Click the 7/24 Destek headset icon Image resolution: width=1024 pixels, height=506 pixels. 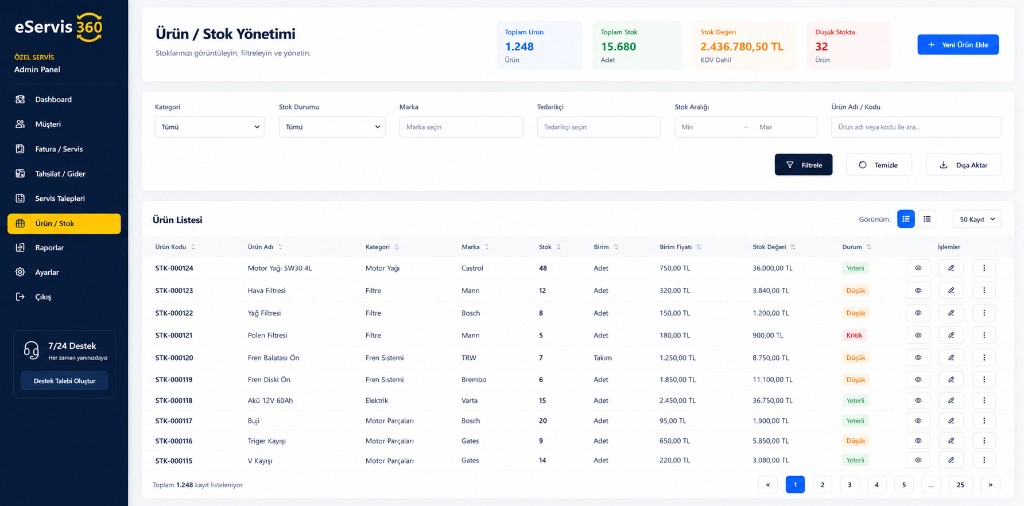coord(31,351)
